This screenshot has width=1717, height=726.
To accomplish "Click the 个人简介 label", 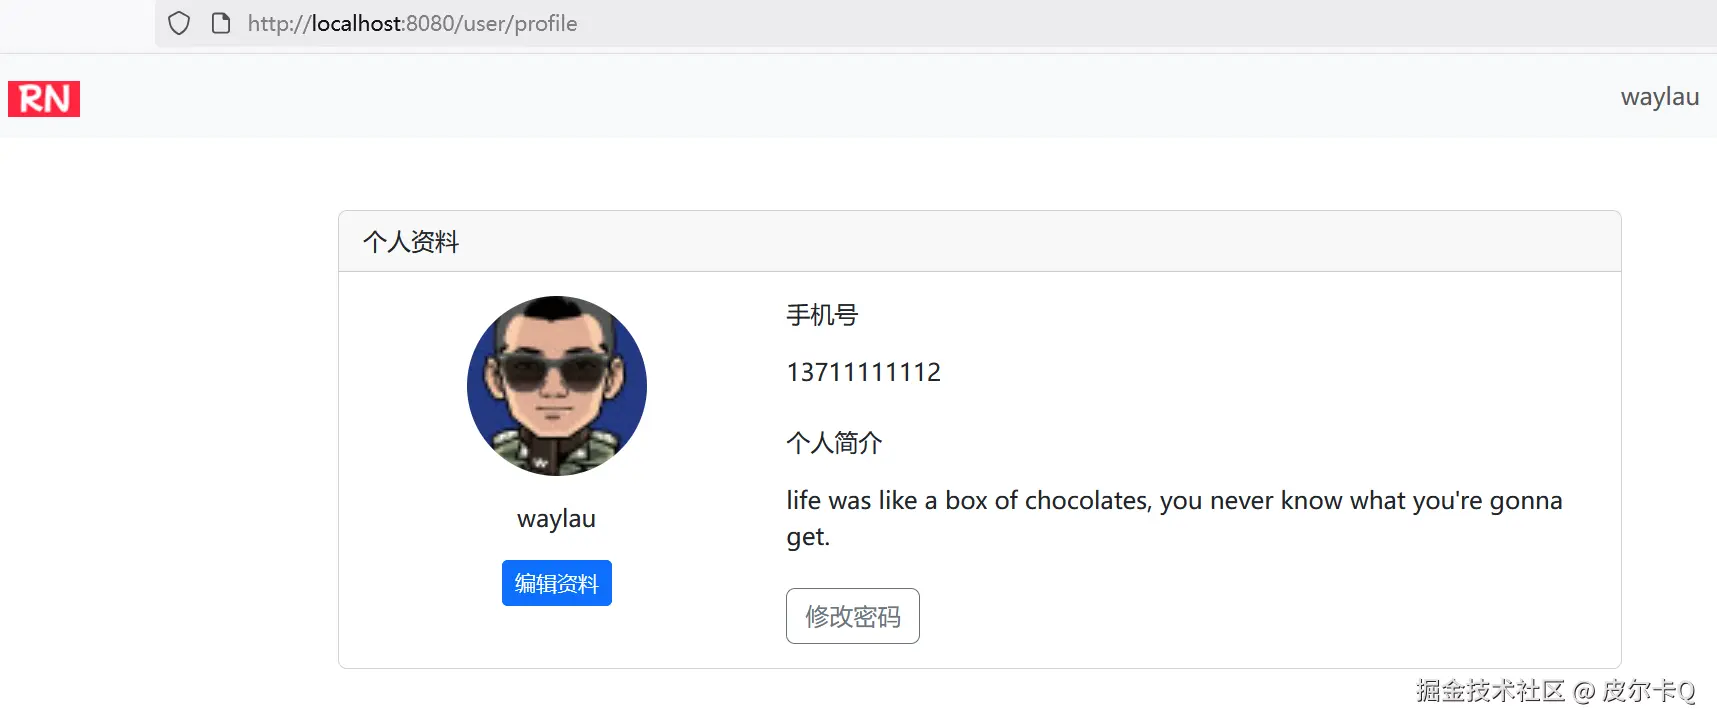I will 834,443.
